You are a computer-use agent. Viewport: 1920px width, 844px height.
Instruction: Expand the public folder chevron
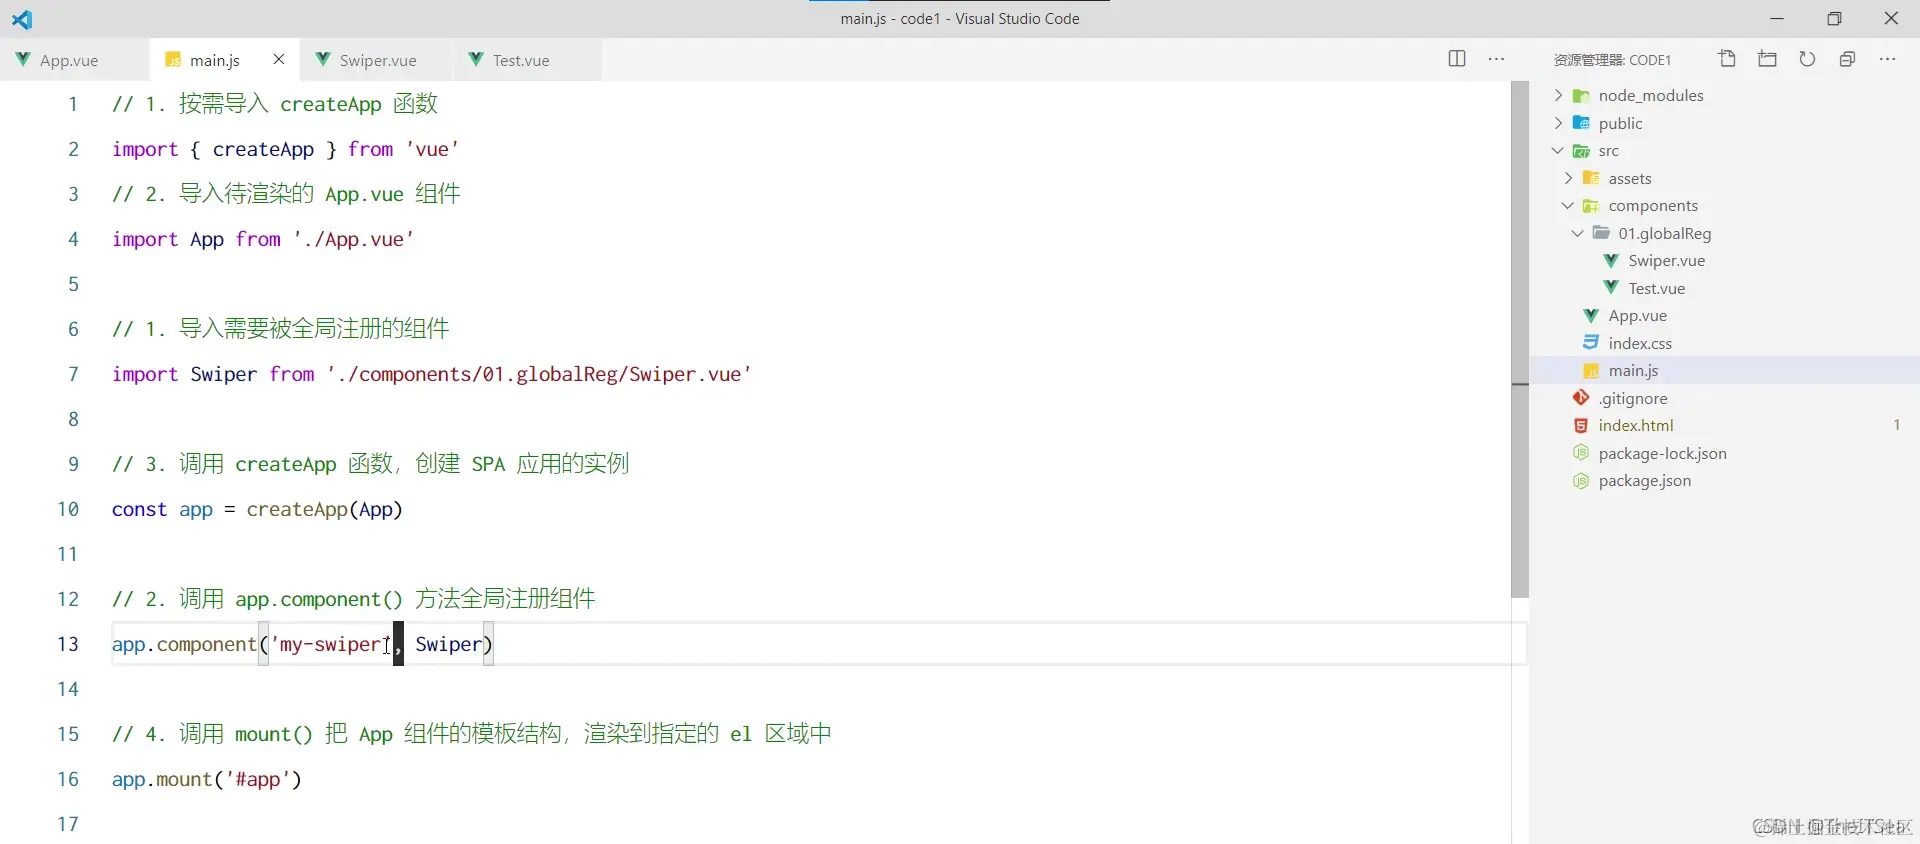click(x=1558, y=123)
